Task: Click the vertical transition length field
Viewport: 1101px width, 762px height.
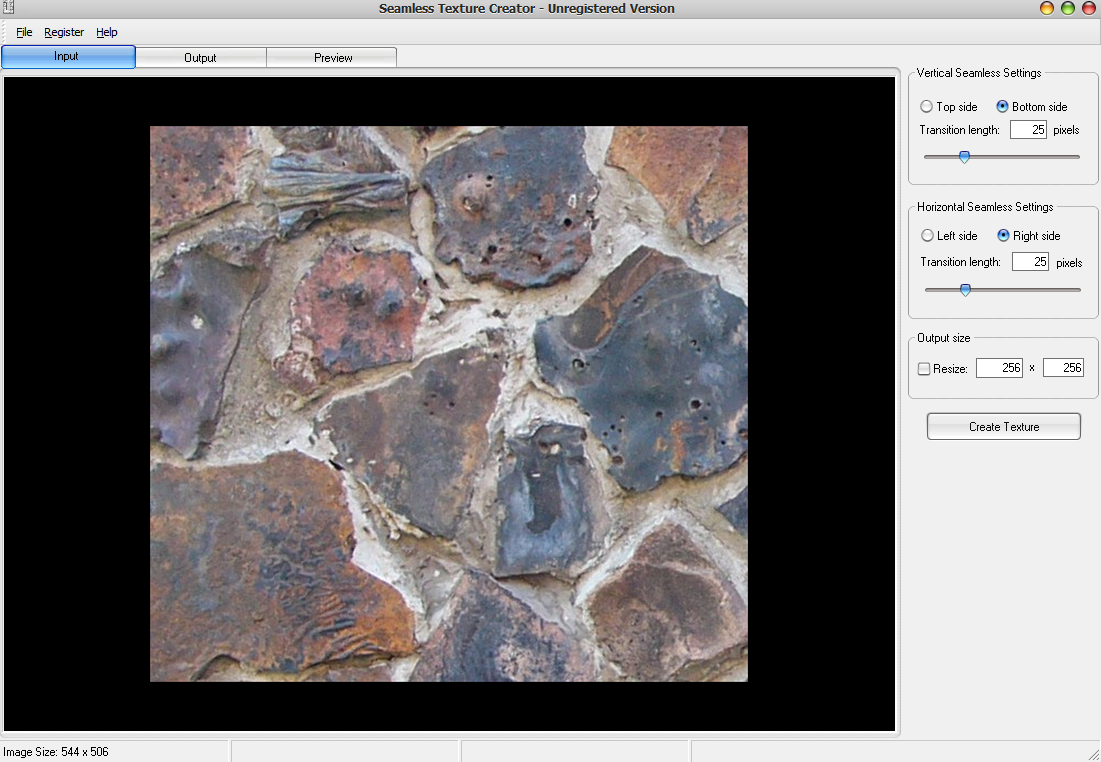Action: click(x=1029, y=129)
